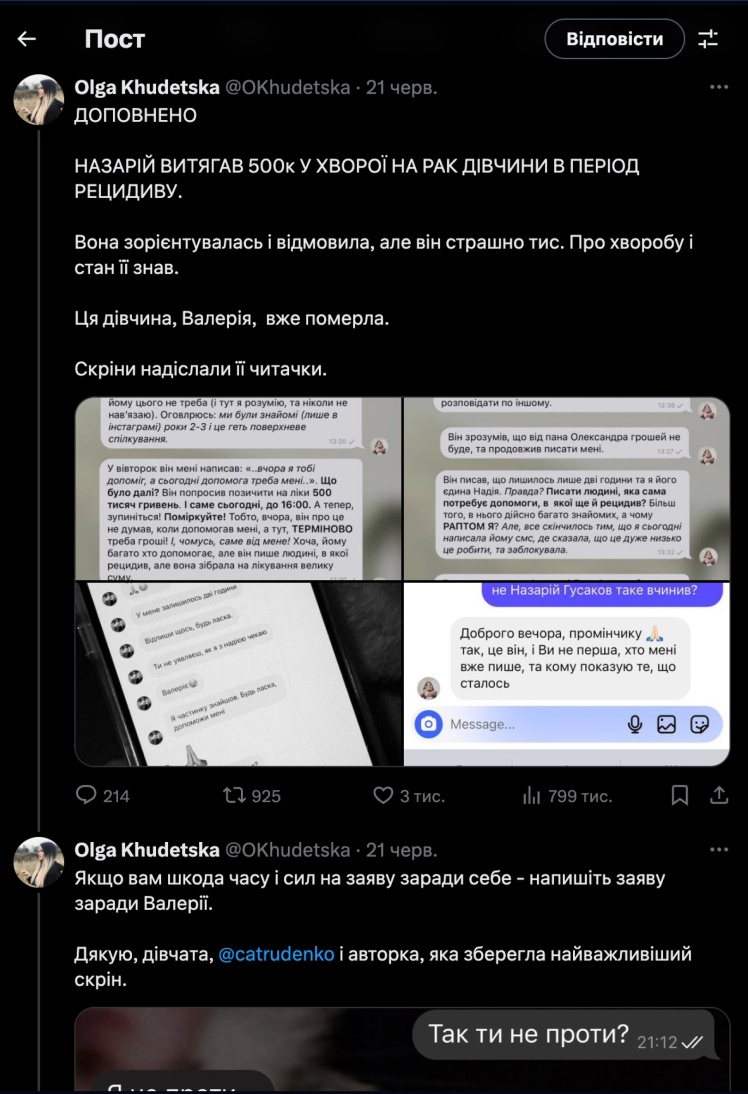748x1094 pixels.
Task: Open the bottom-right Instagram message image
Action: click(567, 674)
